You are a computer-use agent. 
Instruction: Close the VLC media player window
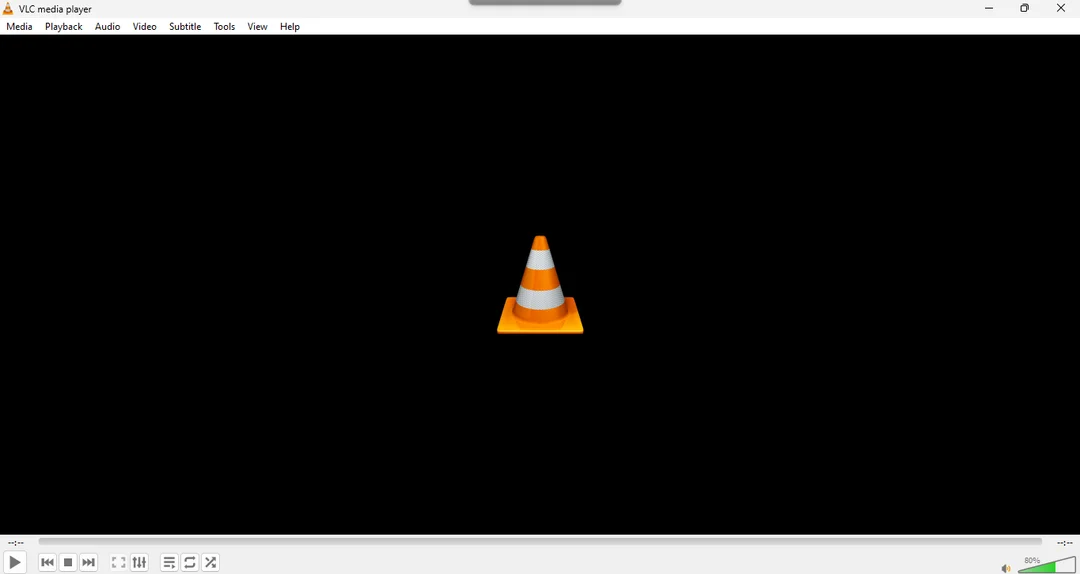1061,8
